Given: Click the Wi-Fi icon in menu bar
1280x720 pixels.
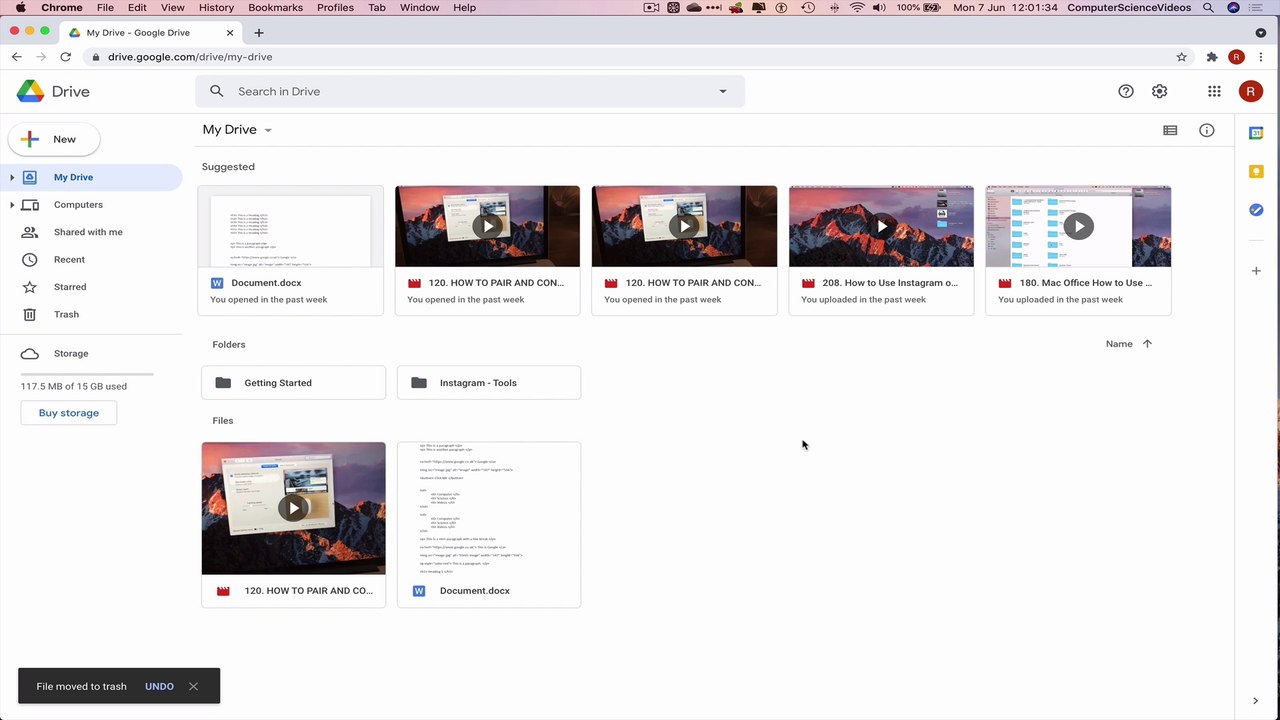Looking at the screenshot, I should pyautogui.click(x=857, y=7).
